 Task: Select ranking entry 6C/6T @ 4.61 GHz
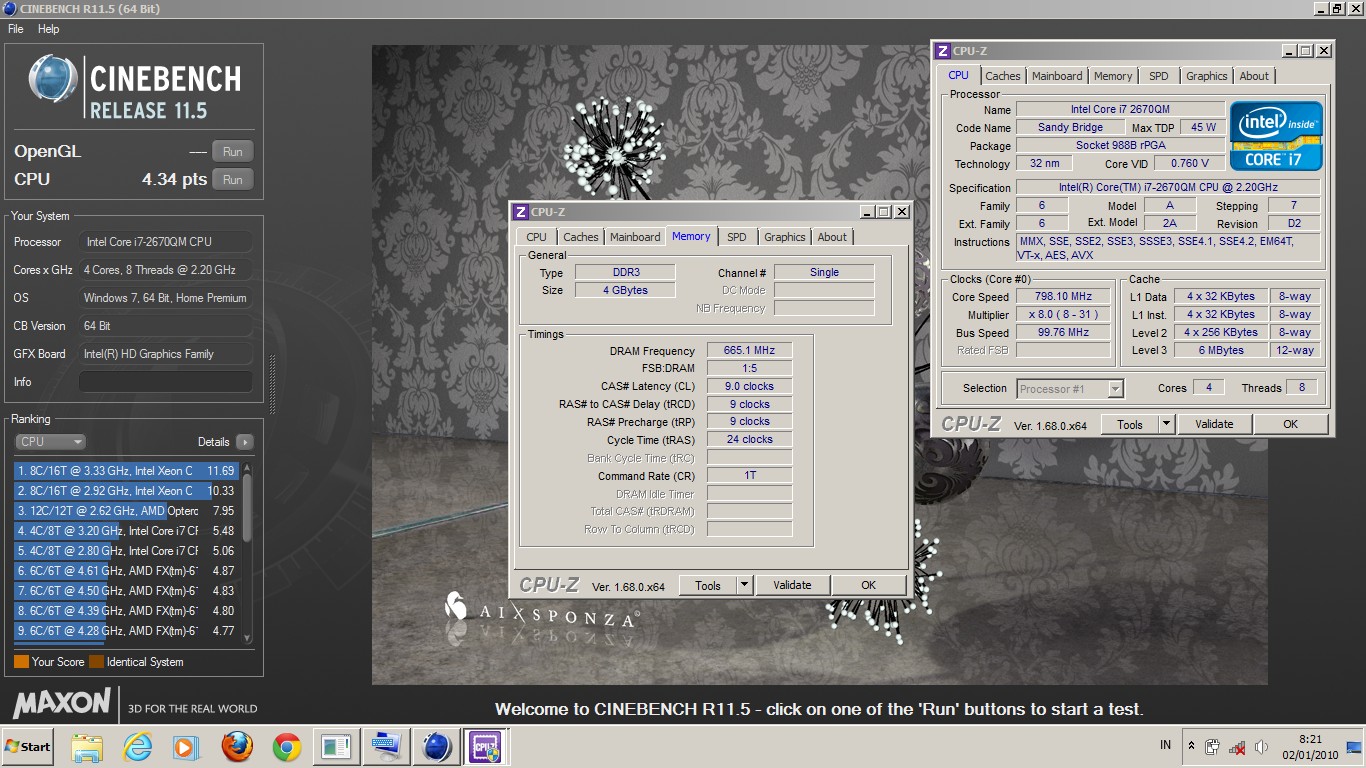tap(125, 571)
